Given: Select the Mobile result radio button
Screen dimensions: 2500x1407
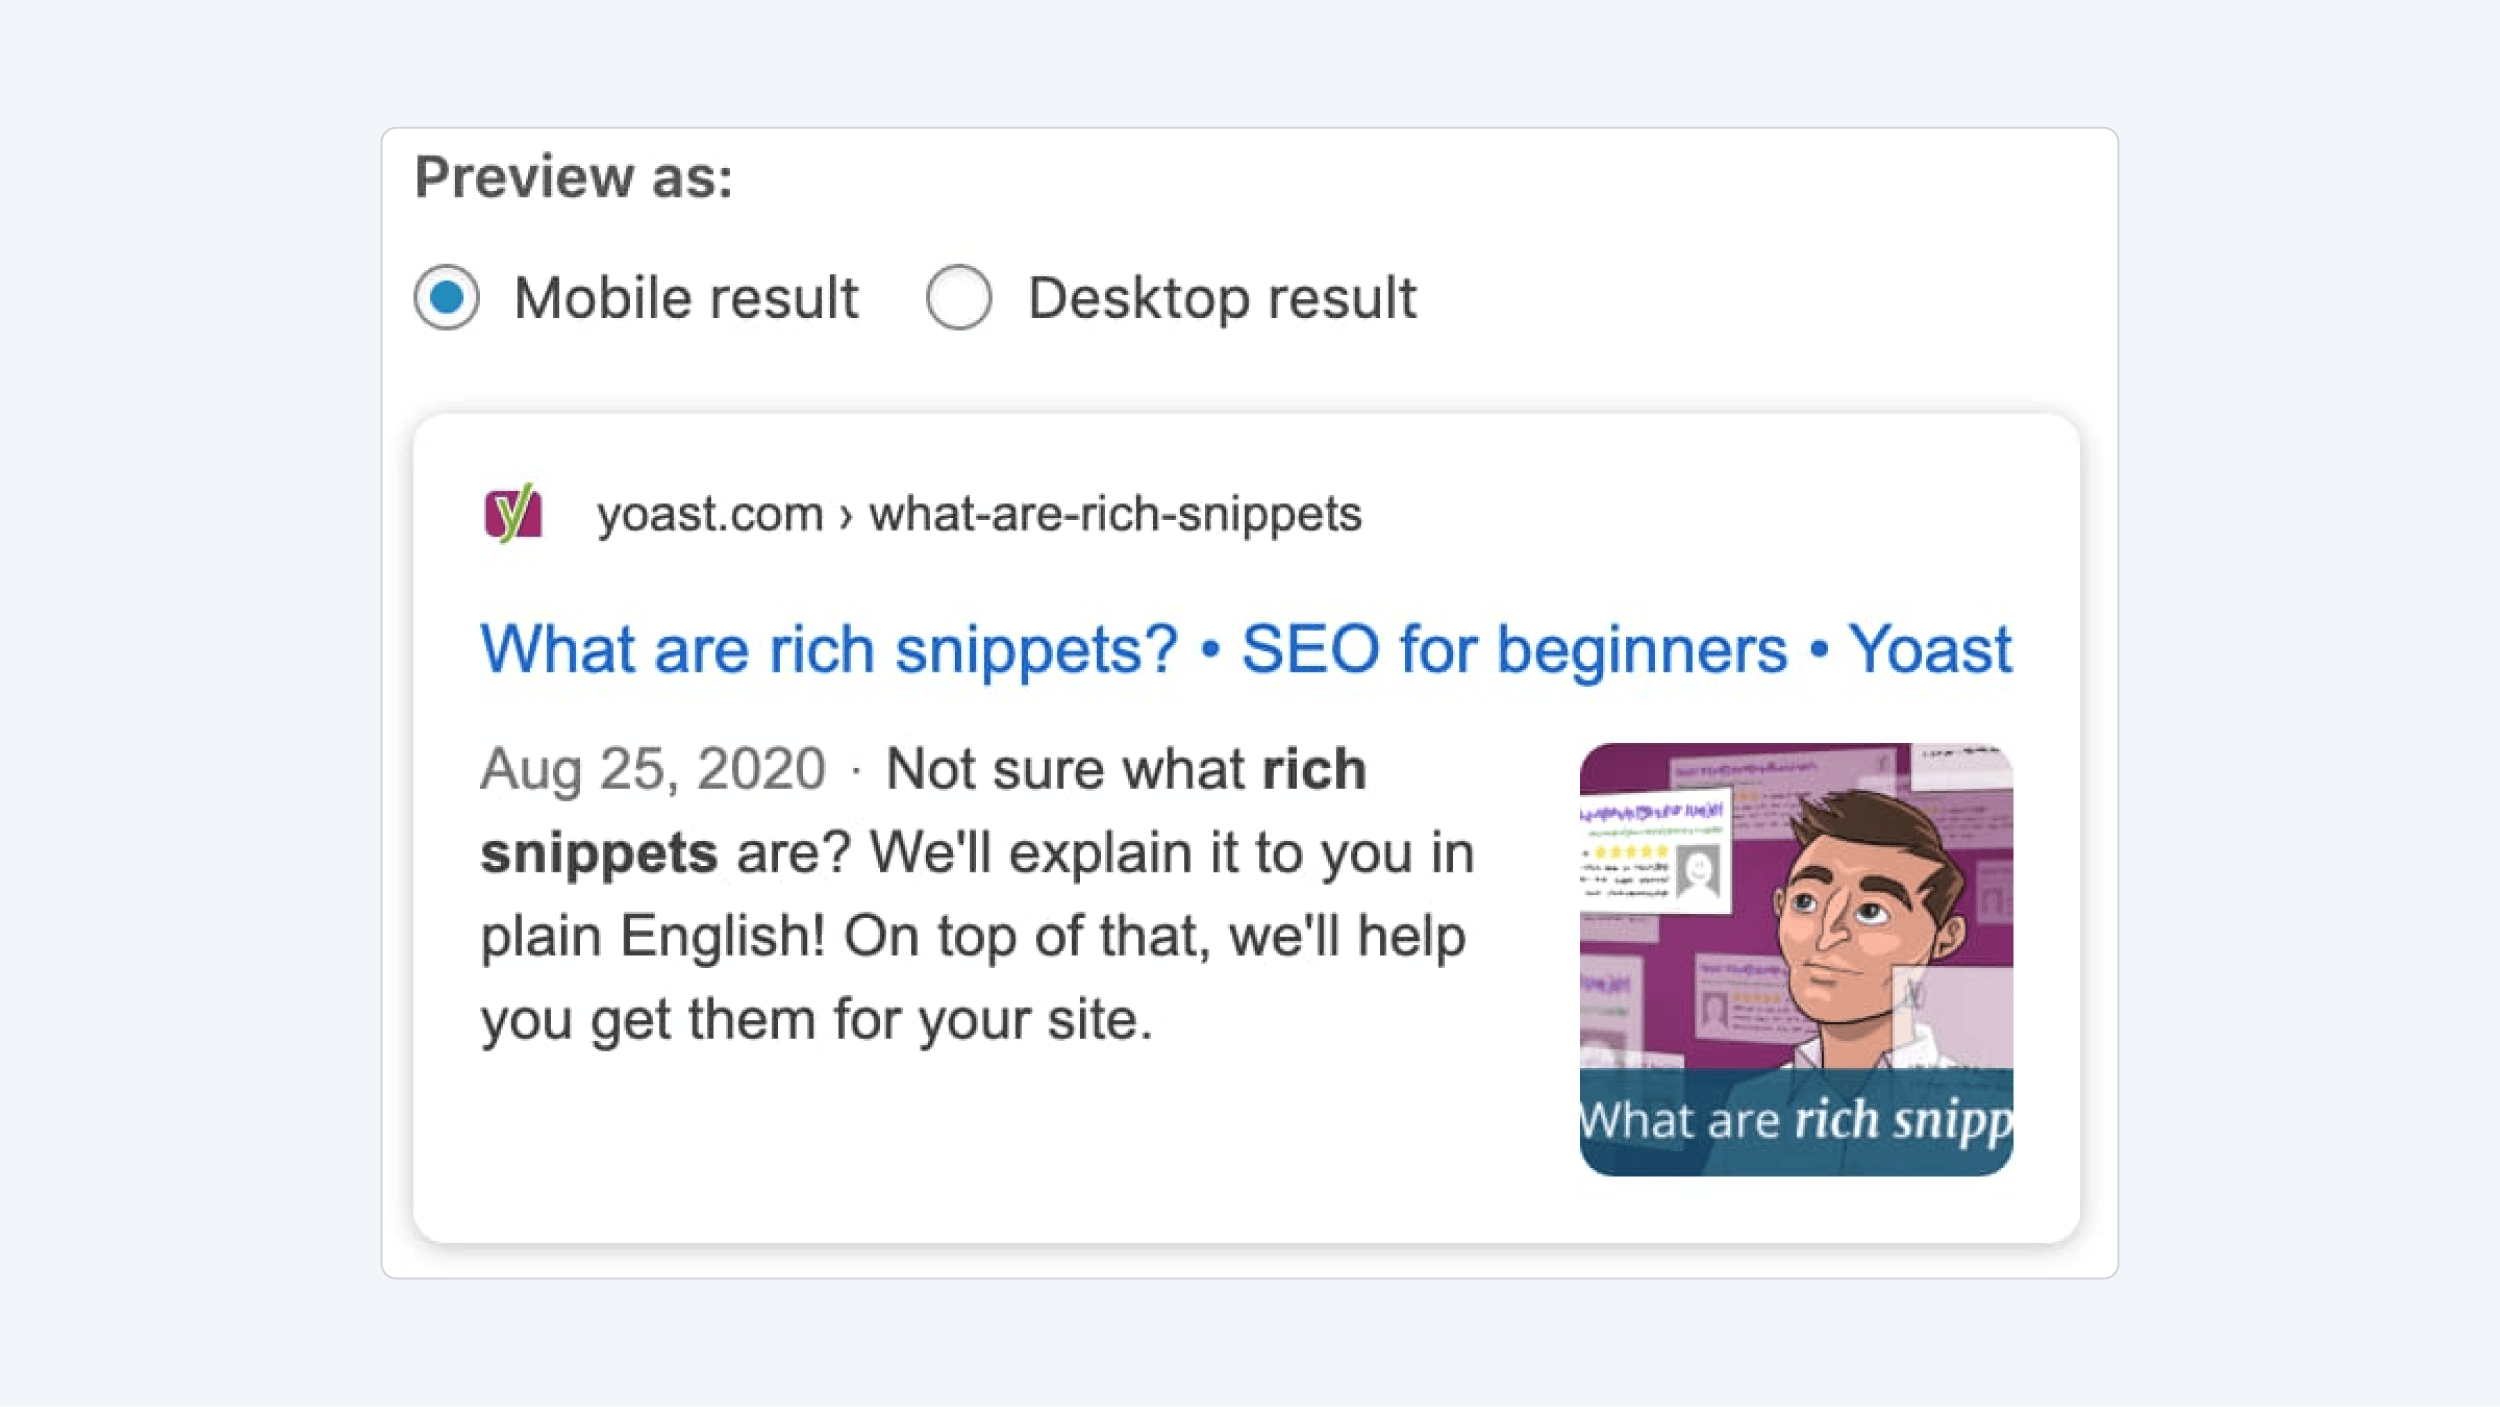Looking at the screenshot, I should coord(446,297).
